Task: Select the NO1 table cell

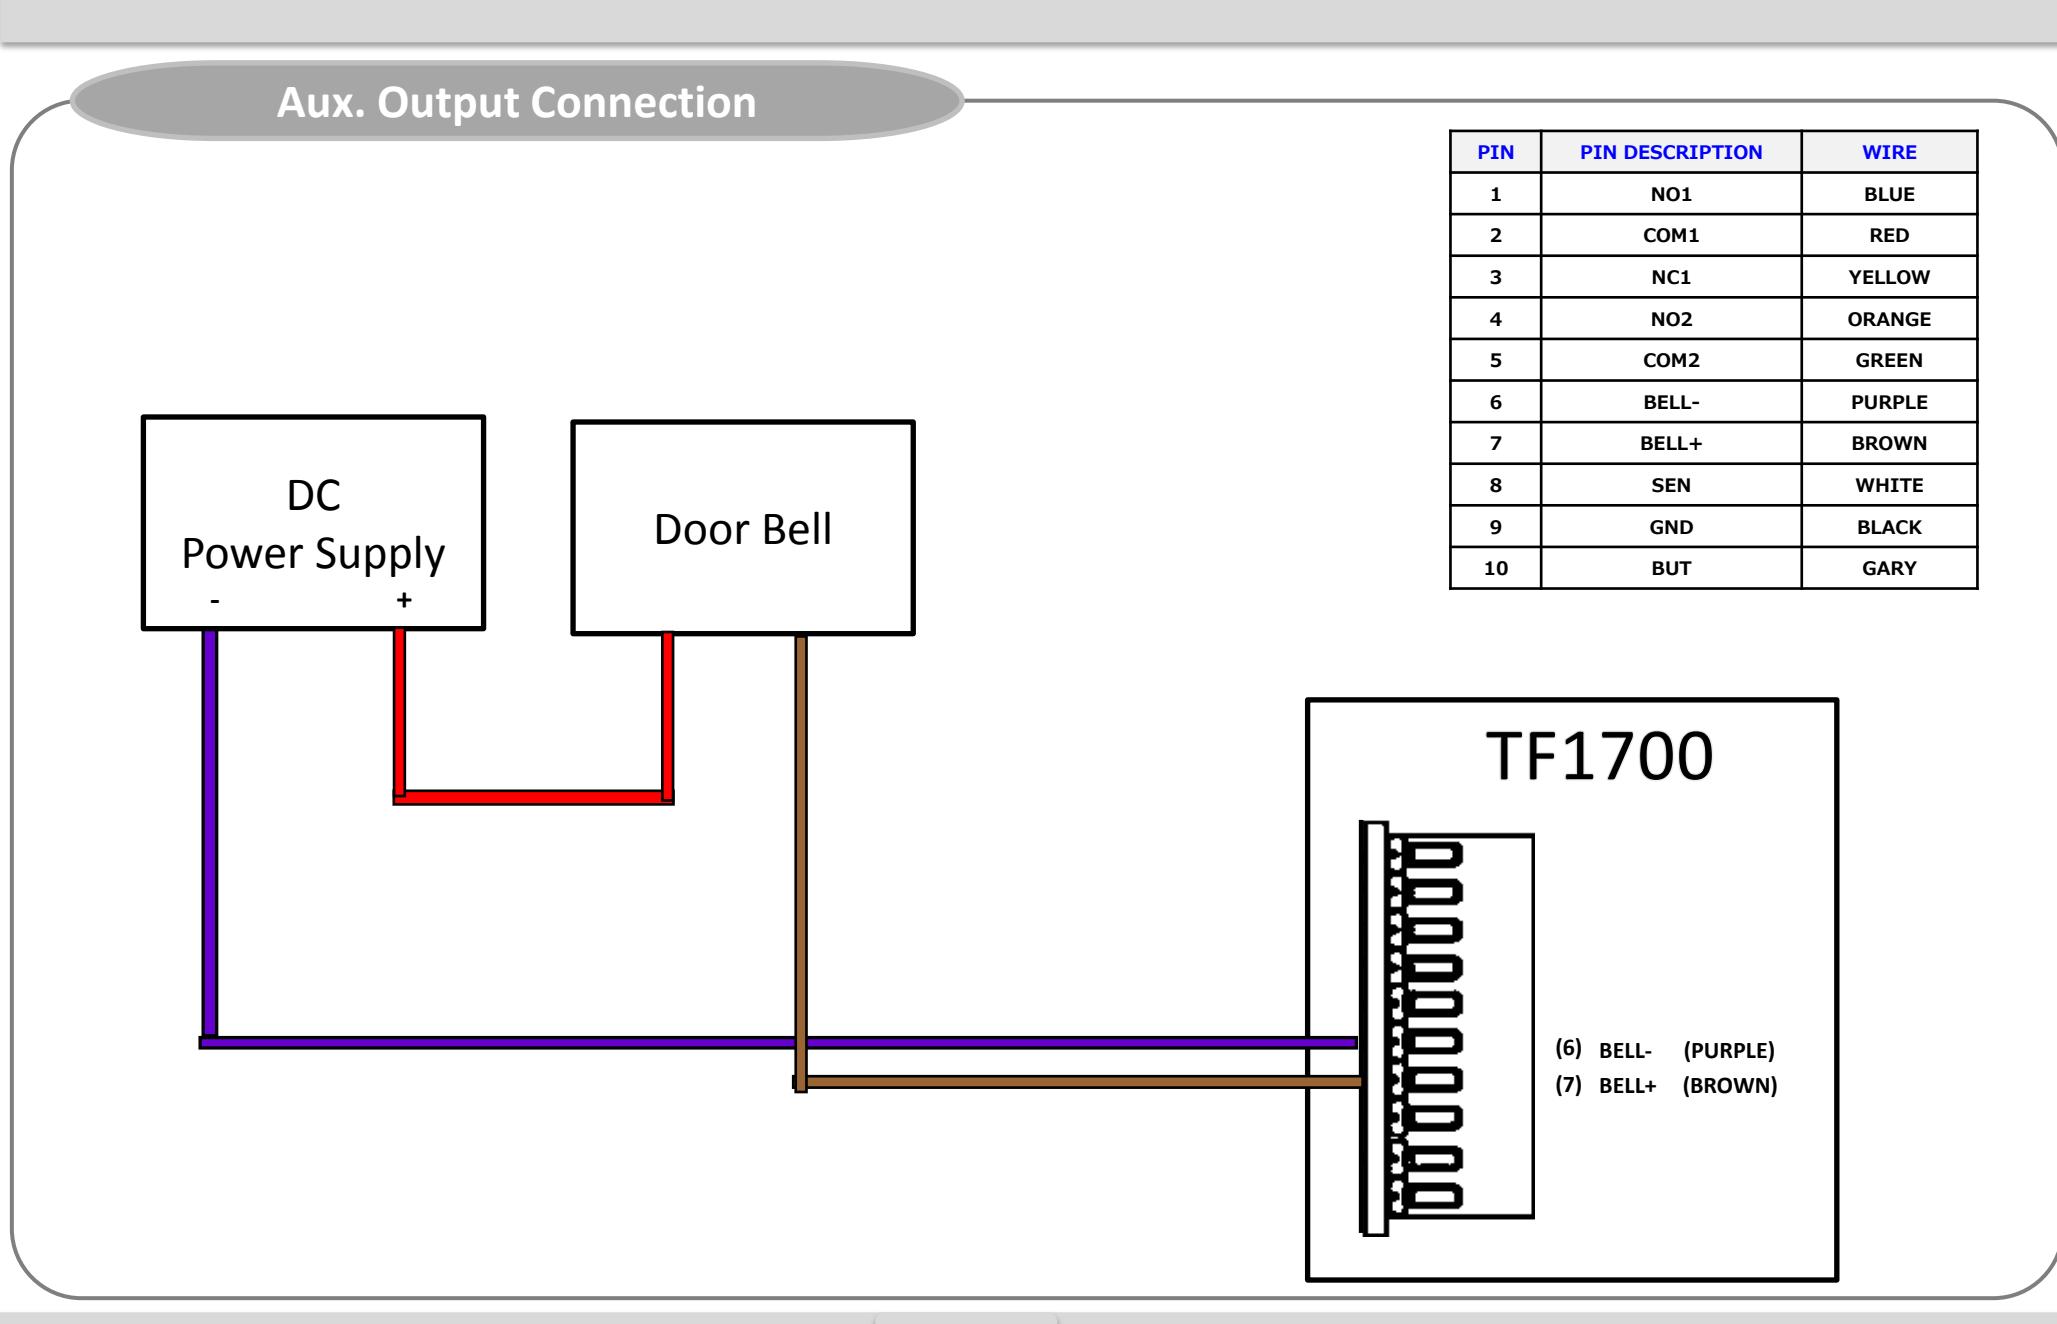Action: point(1671,194)
